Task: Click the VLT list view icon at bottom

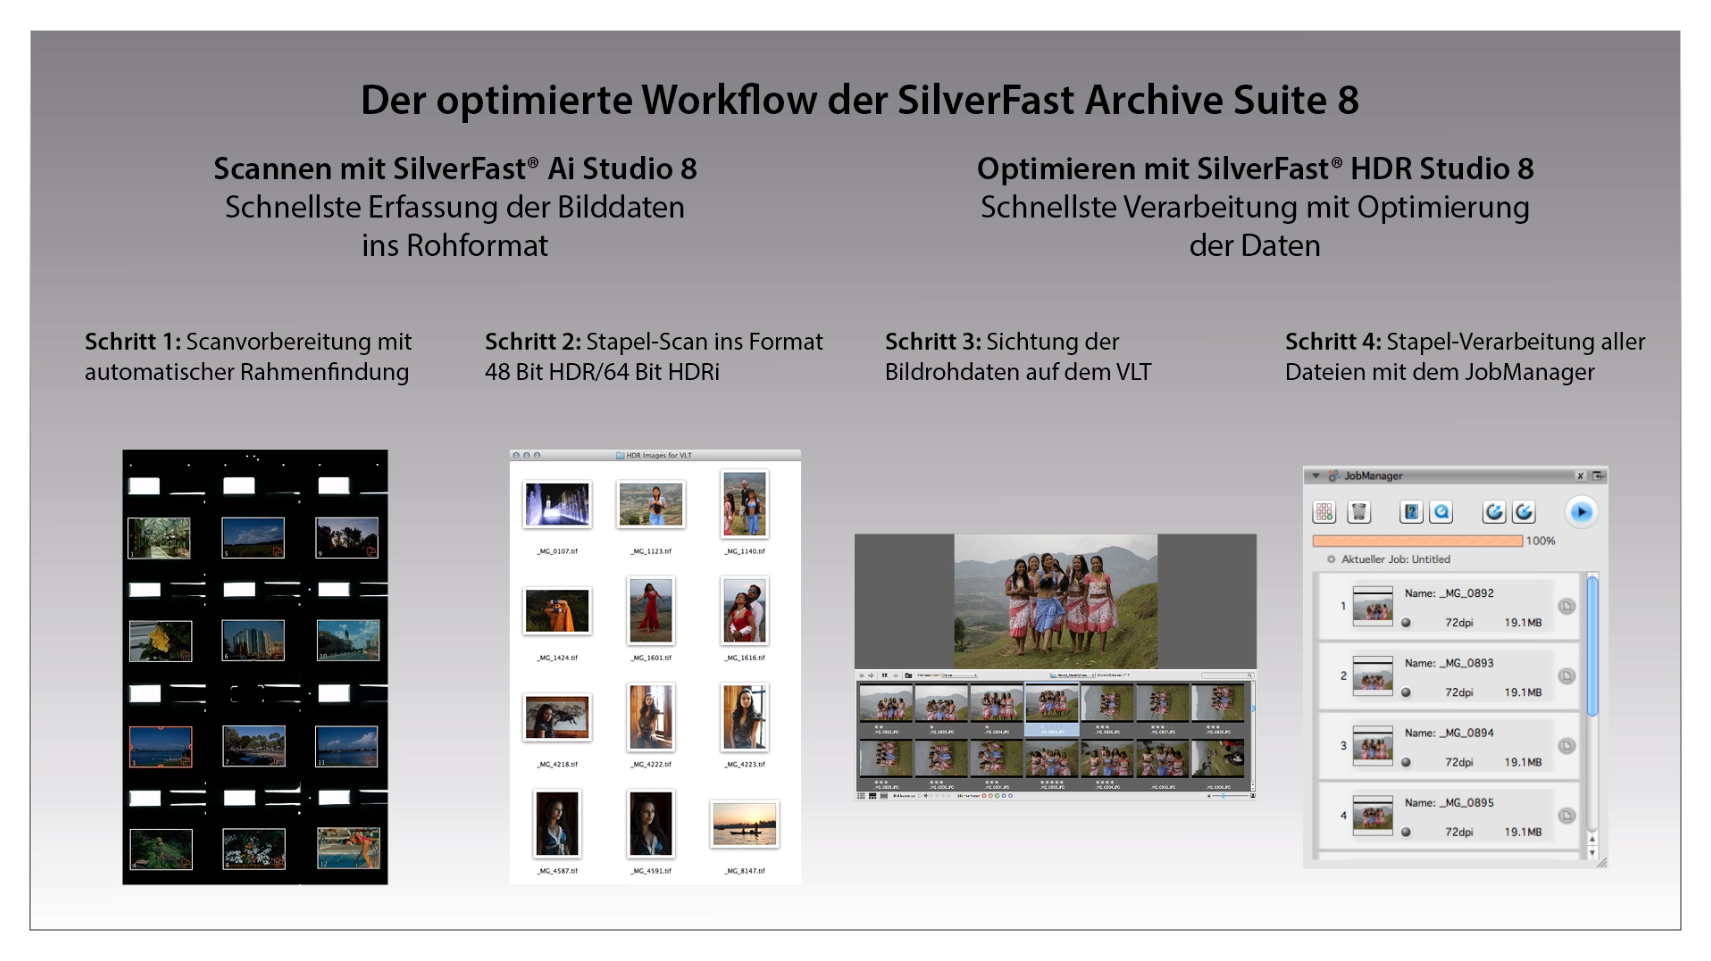Action: (x=862, y=796)
